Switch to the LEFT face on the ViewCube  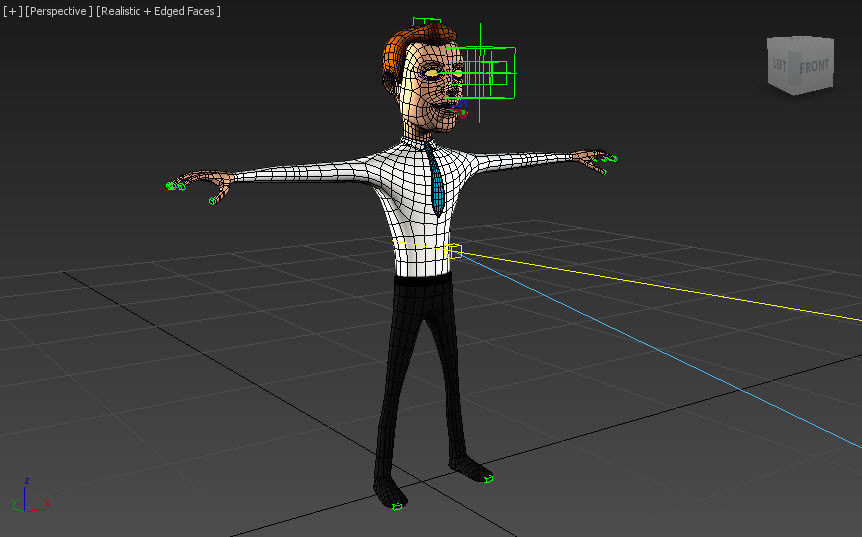pos(780,64)
